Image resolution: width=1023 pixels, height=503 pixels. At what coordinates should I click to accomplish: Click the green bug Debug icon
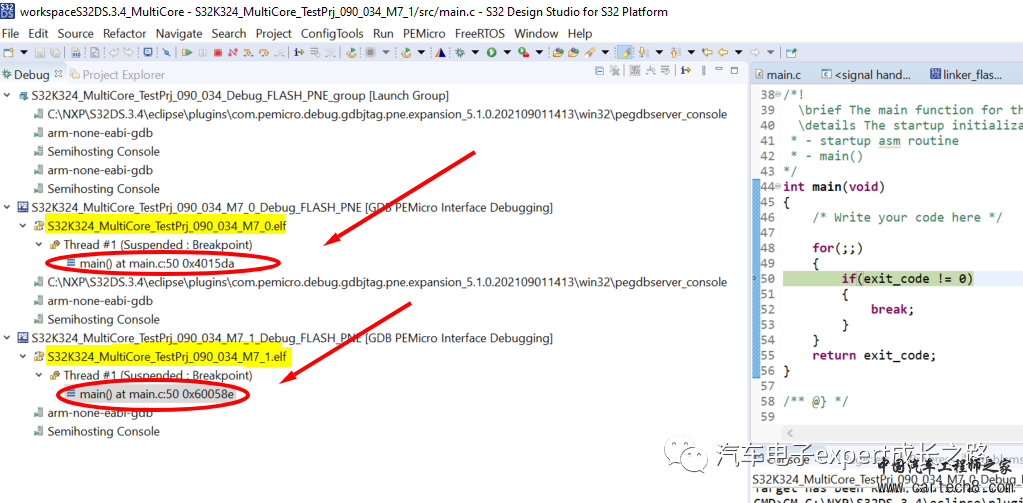click(460, 52)
